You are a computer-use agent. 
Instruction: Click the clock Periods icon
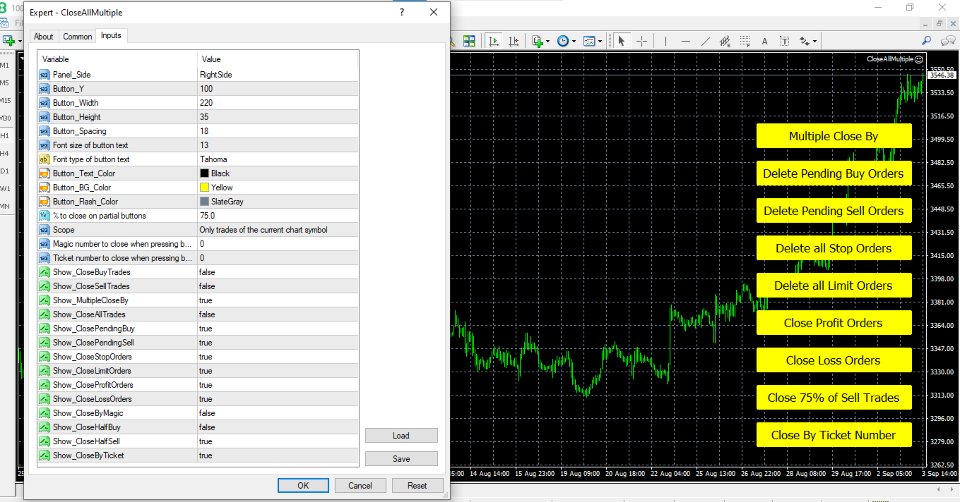[563, 41]
